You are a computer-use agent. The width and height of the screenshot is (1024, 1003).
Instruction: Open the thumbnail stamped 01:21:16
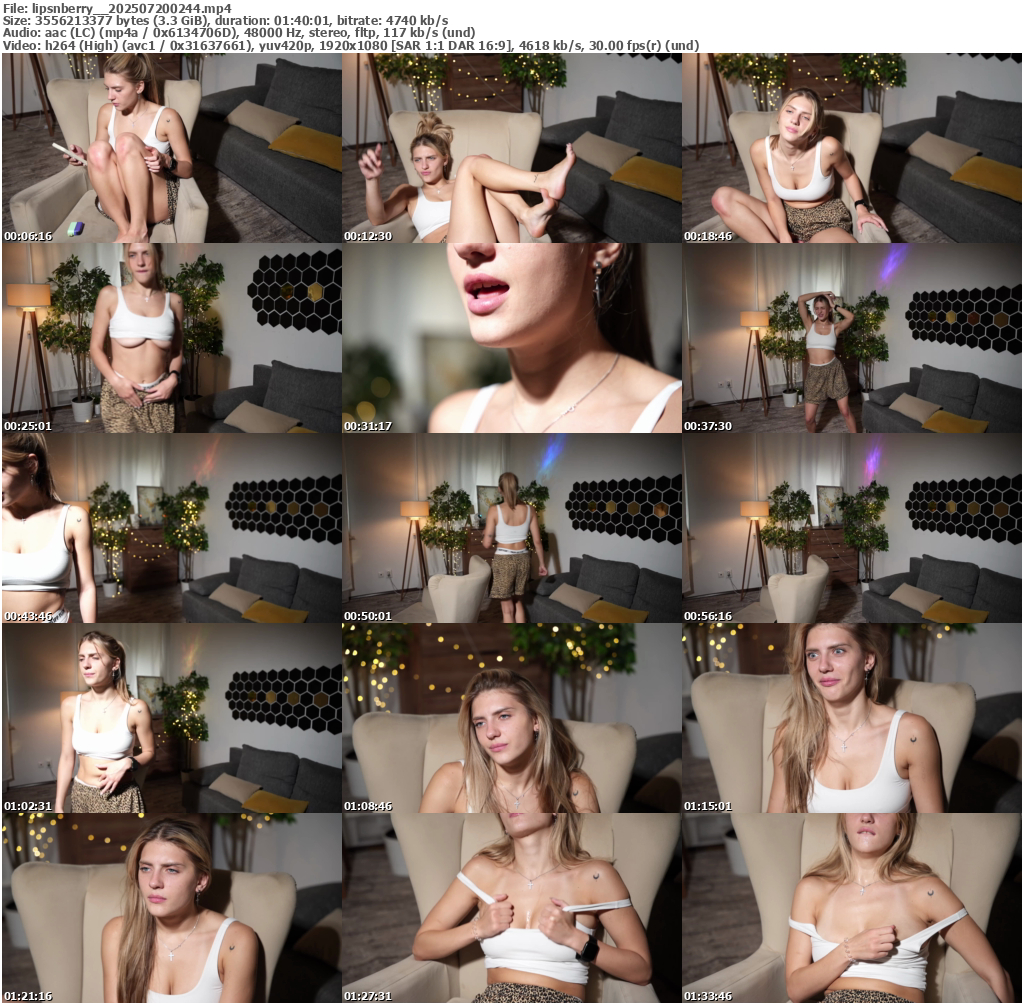coord(172,908)
